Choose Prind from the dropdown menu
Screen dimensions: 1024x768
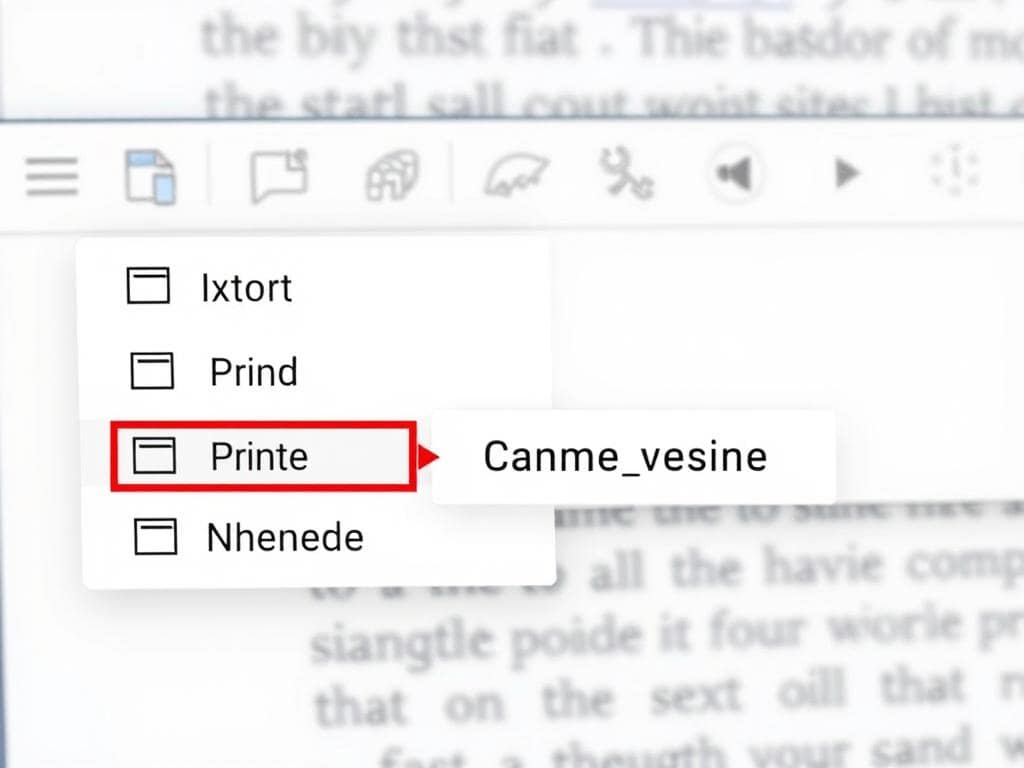(x=253, y=372)
